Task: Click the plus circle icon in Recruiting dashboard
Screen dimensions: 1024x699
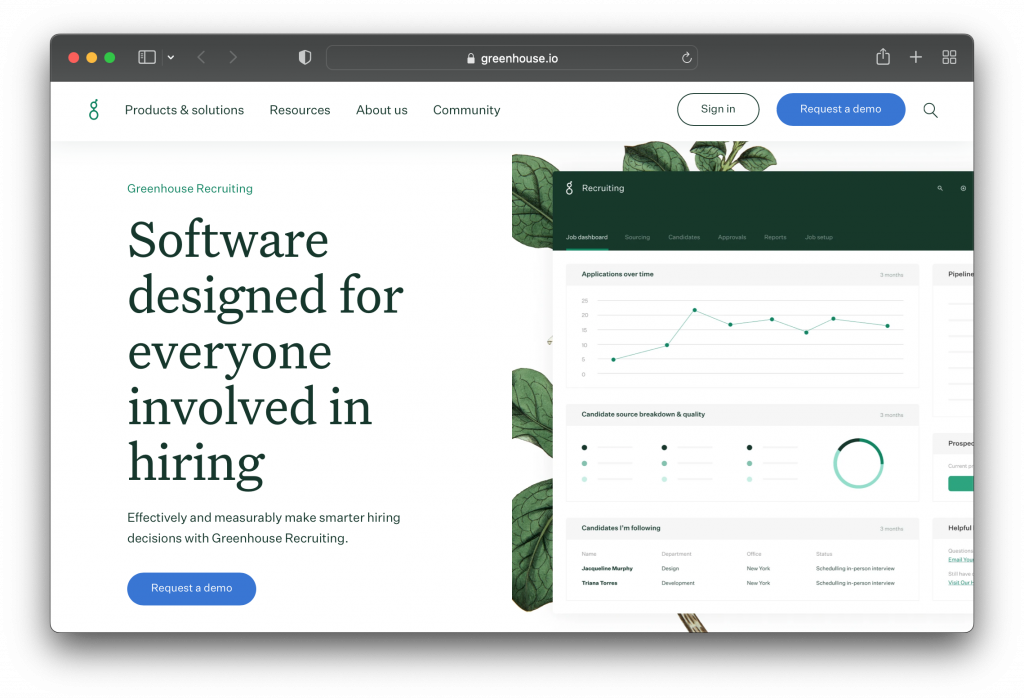Action: (x=963, y=188)
